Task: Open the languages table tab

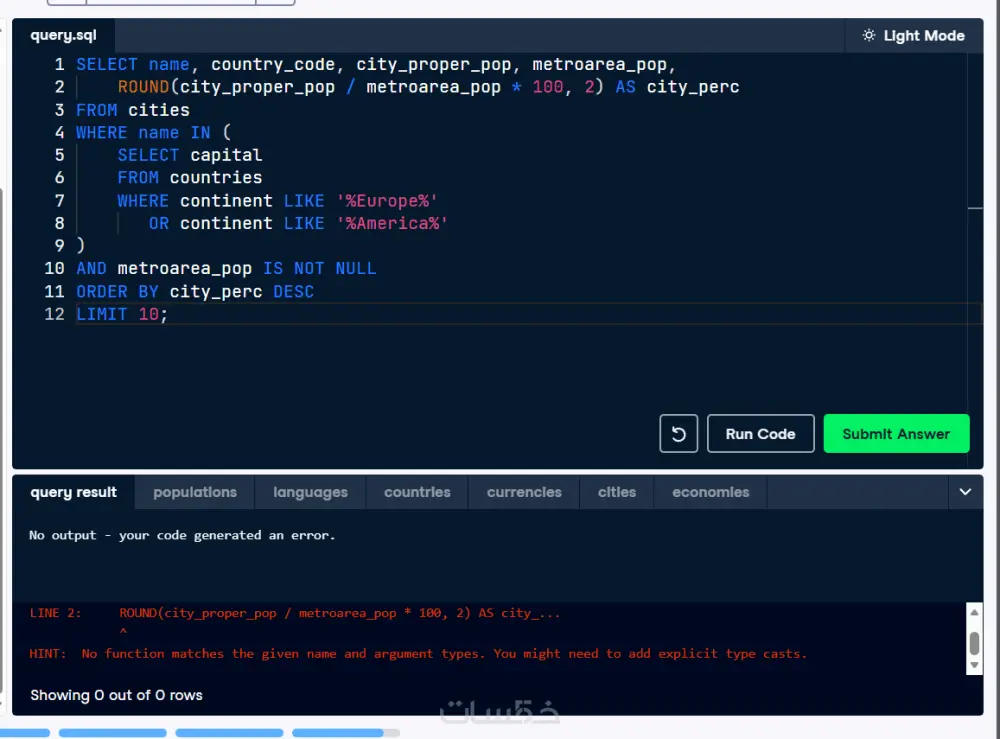Action: pos(310,492)
